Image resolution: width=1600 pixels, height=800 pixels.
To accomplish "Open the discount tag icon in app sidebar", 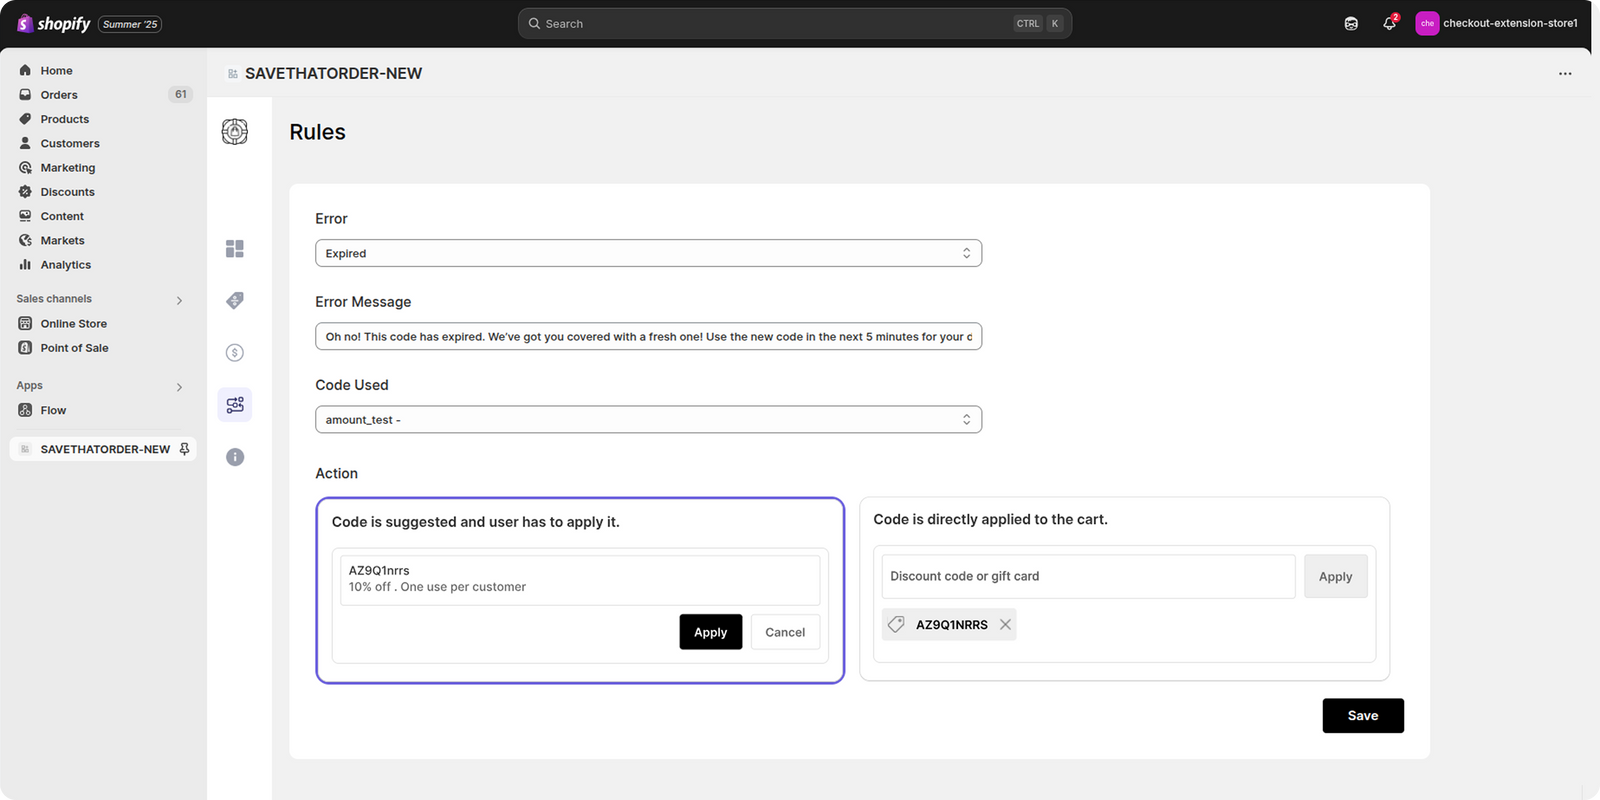I will coord(235,301).
